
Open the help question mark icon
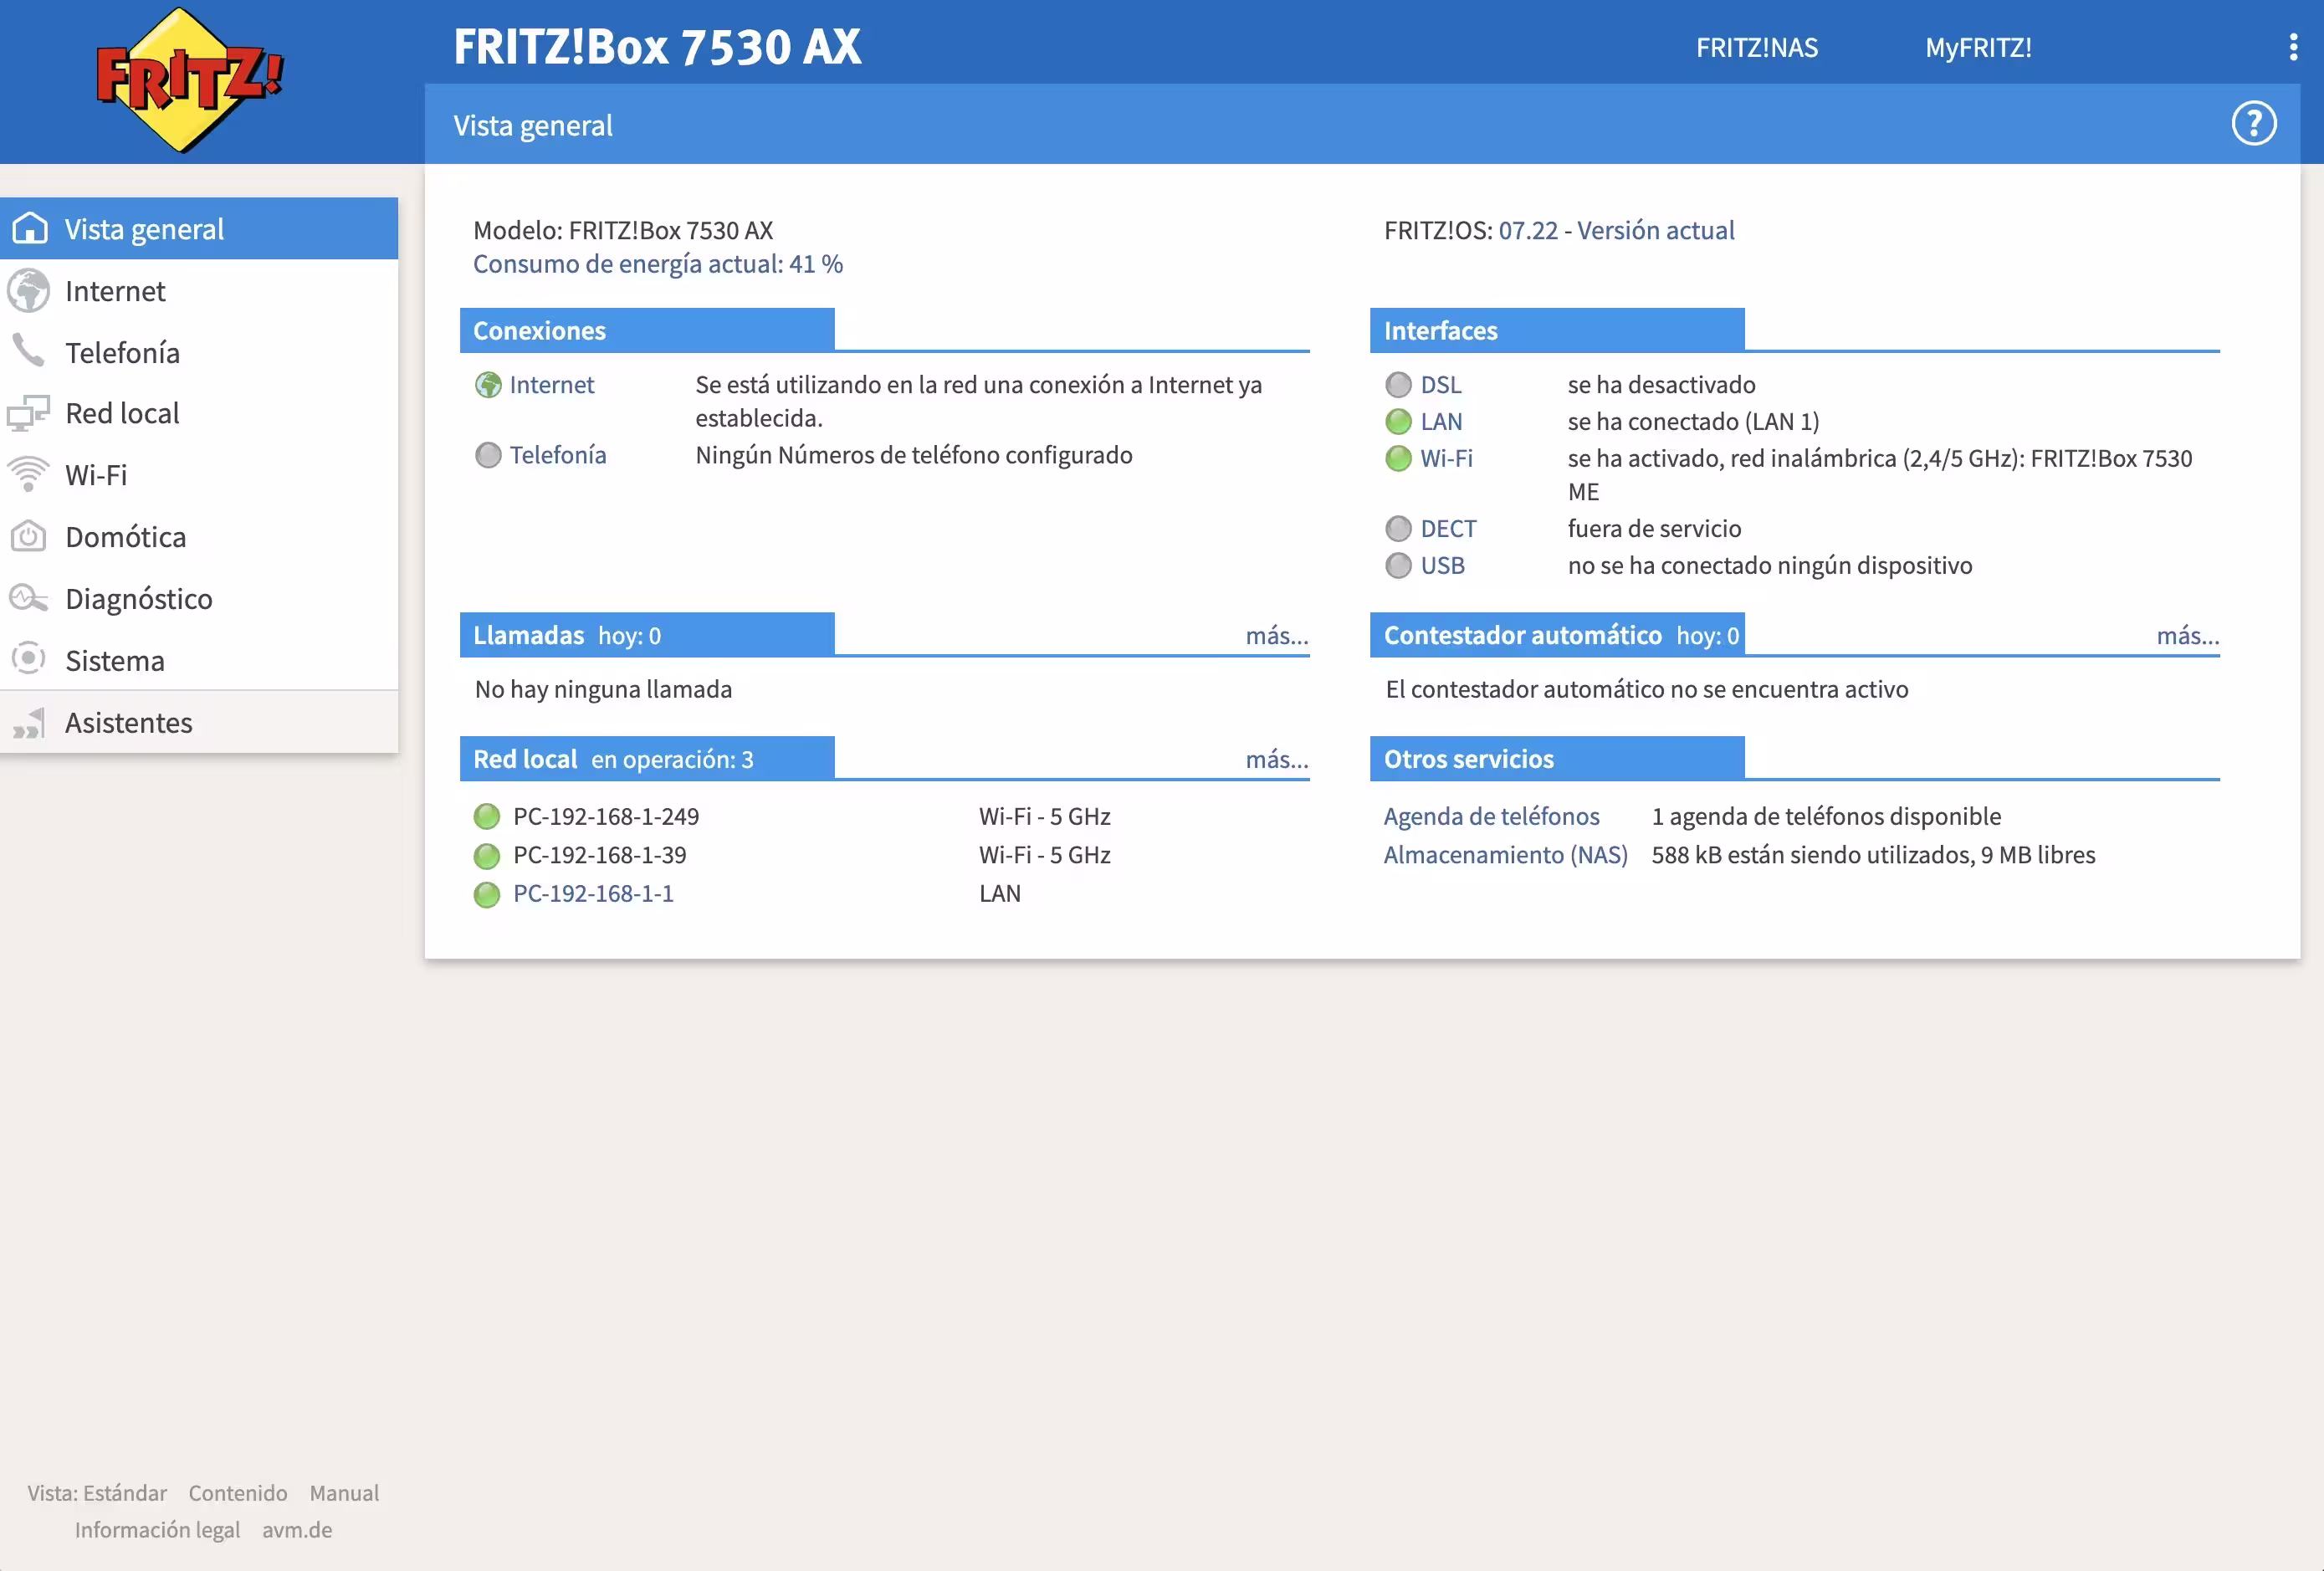pyautogui.click(x=2254, y=124)
